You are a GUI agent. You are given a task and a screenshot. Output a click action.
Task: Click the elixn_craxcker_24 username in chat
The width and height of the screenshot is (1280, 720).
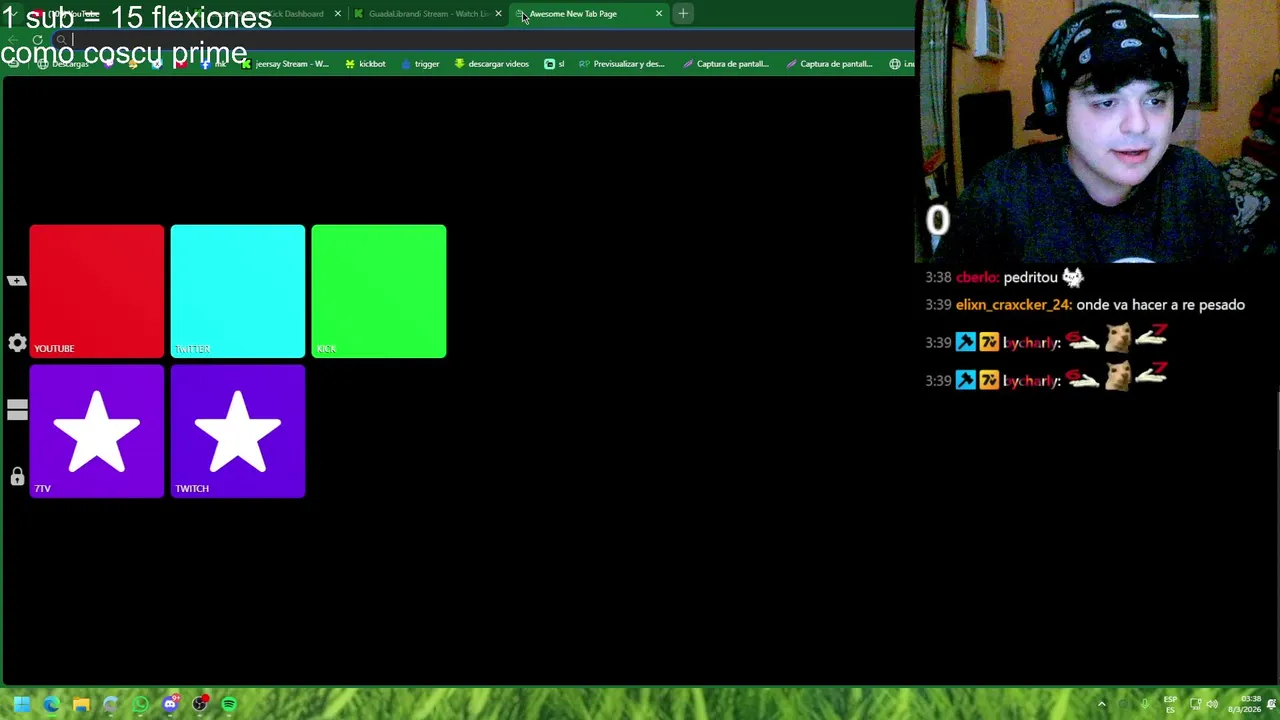(1013, 305)
